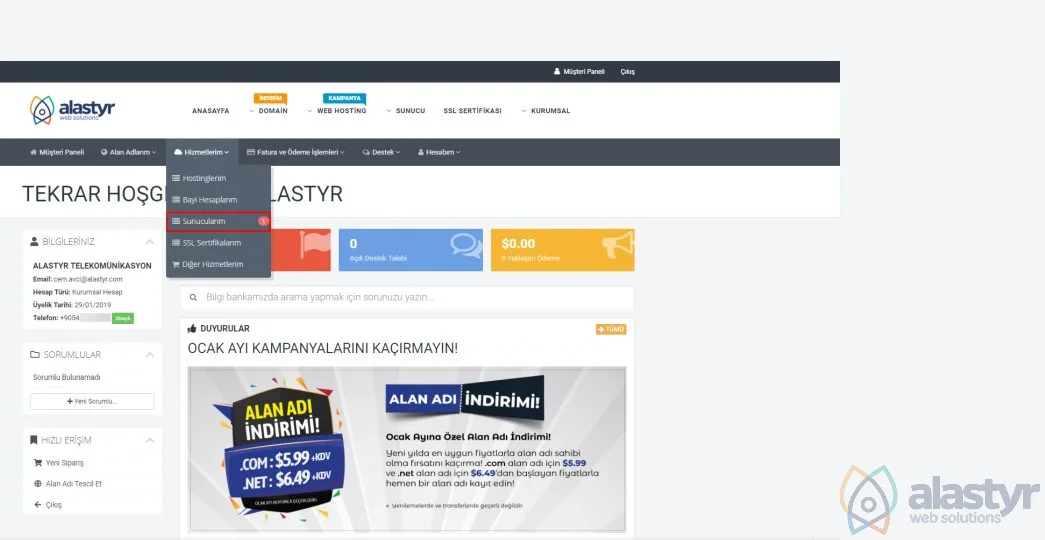The height and width of the screenshot is (540, 1045).
Task: Click ALASTYR TELEKOMÜNİKASYON account name
Action: point(92,265)
